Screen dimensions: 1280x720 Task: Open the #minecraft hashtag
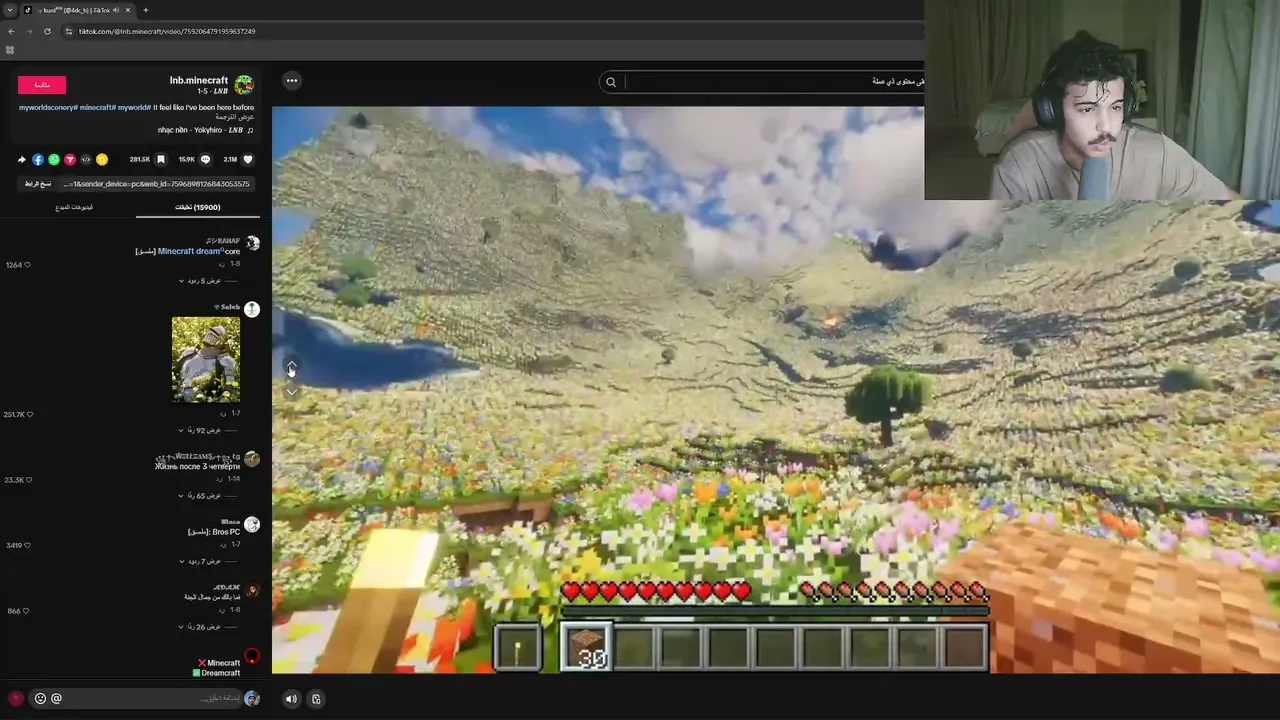pos(97,107)
